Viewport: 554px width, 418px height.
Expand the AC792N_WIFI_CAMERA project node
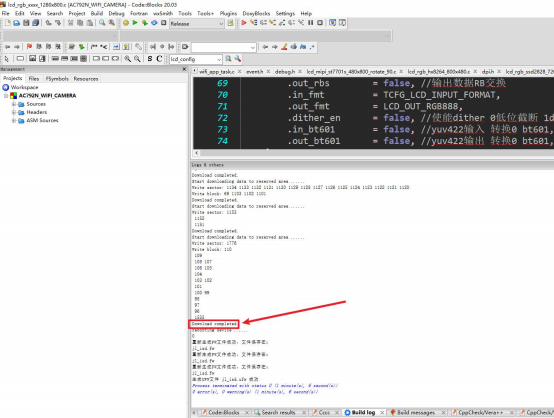[6, 96]
